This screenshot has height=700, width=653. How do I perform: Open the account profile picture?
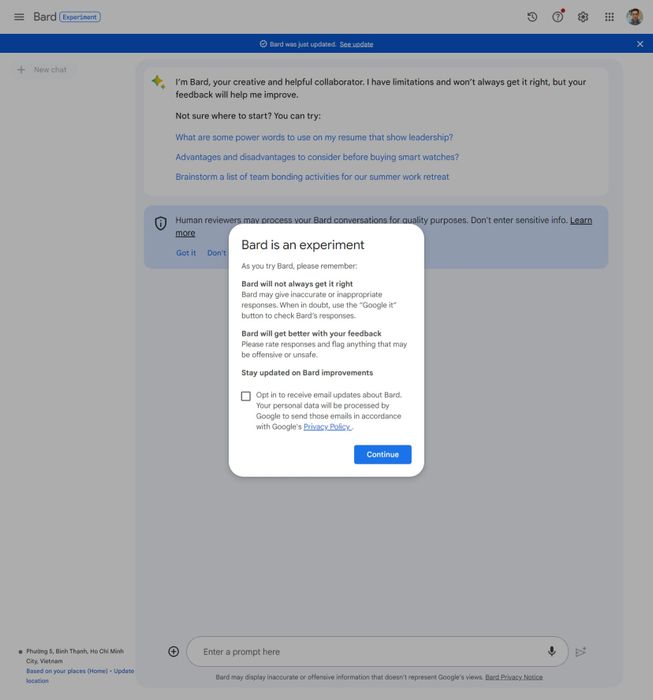click(634, 17)
